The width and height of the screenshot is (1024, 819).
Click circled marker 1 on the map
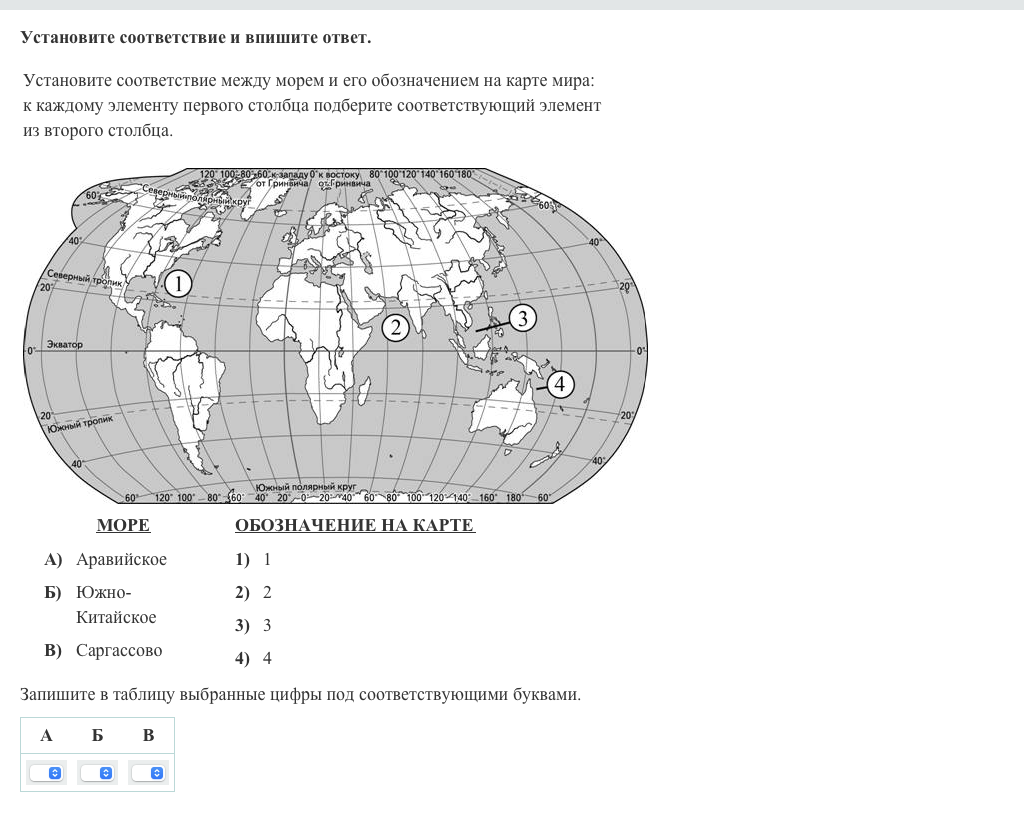pos(177,284)
